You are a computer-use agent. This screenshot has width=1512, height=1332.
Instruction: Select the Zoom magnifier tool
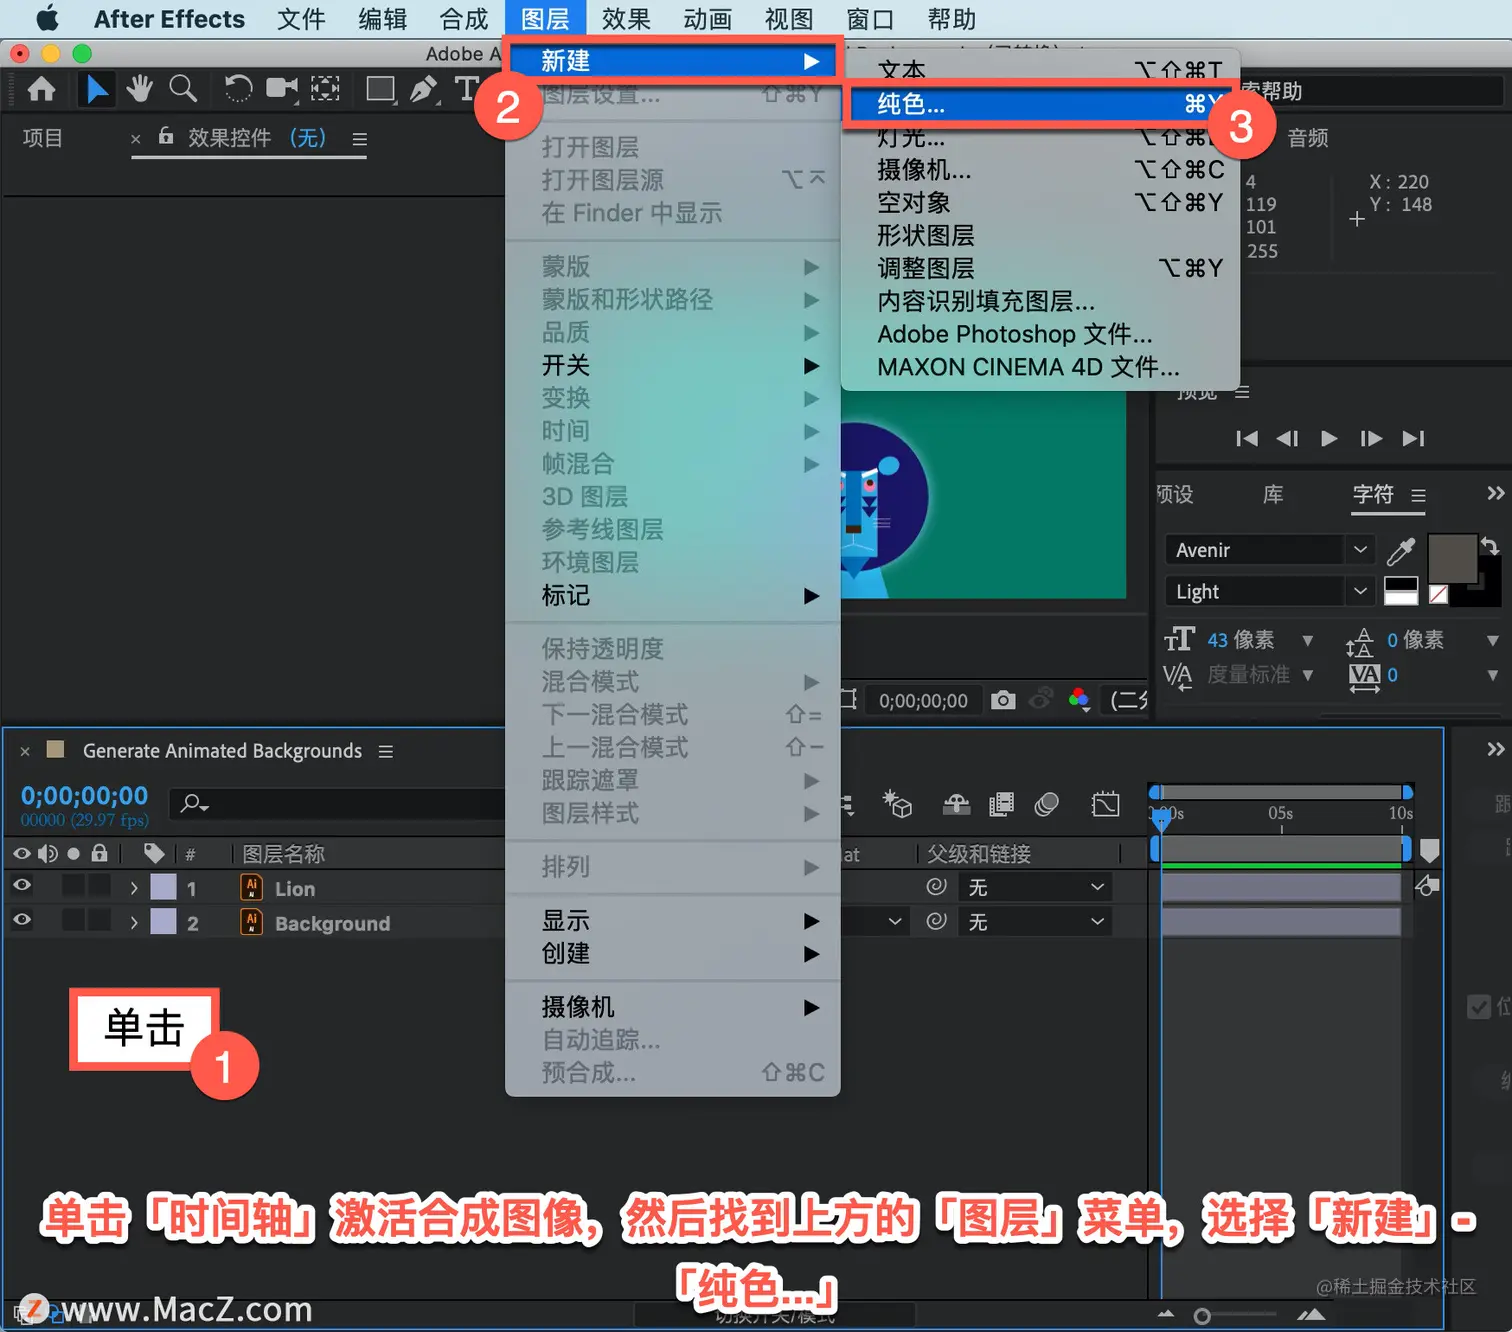pyautogui.click(x=183, y=90)
